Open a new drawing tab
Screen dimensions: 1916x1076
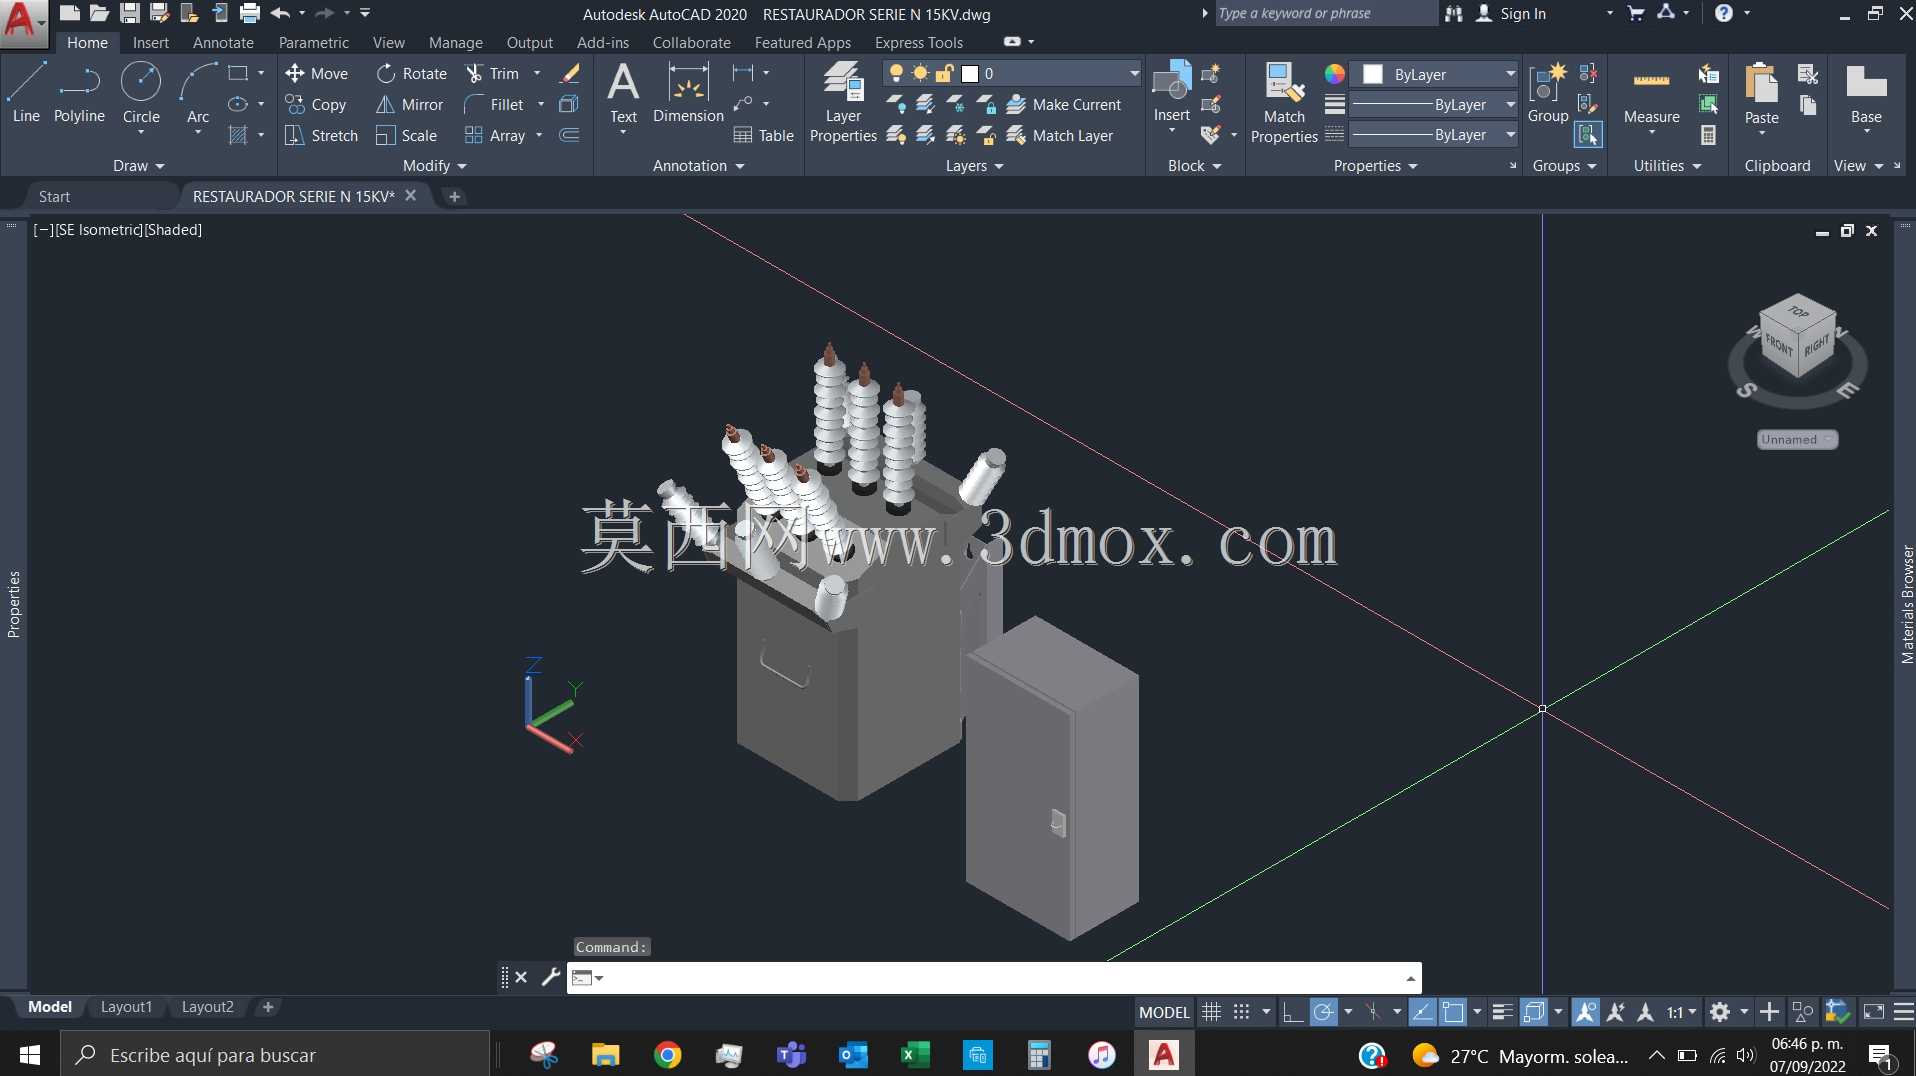(x=454, y=196)
